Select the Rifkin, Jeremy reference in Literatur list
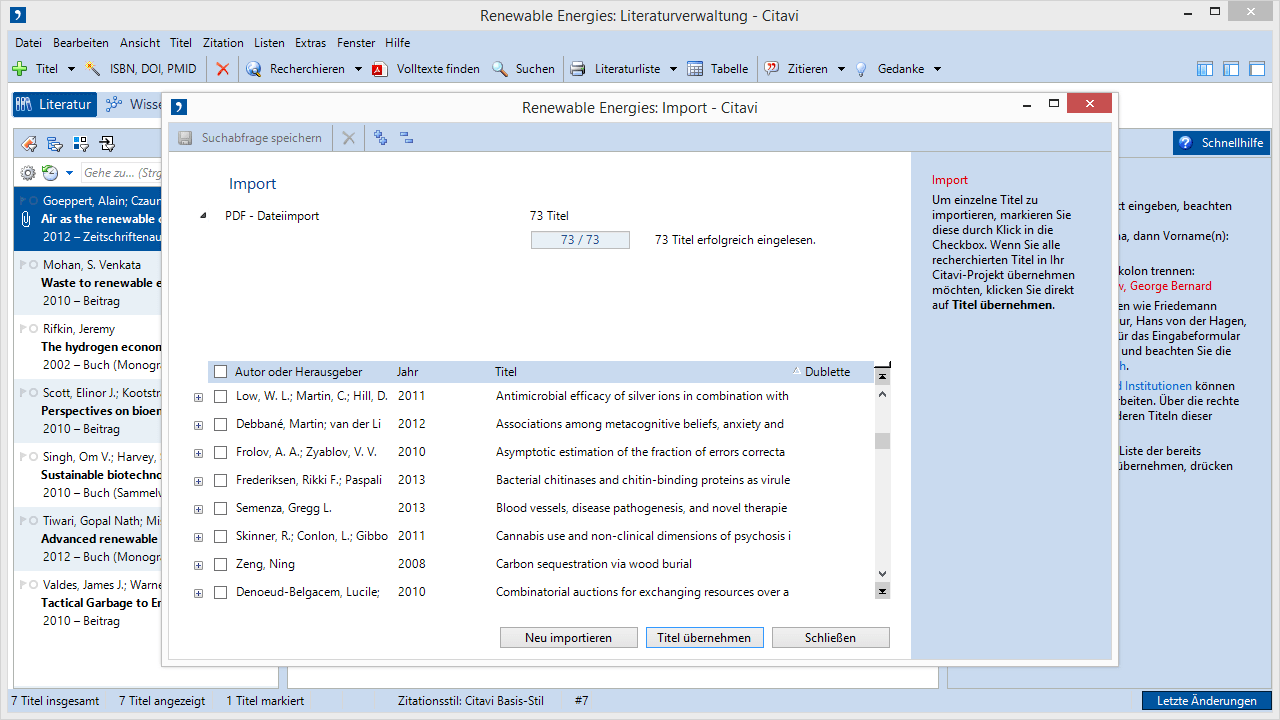The image size is (1280, 720). 88,347
